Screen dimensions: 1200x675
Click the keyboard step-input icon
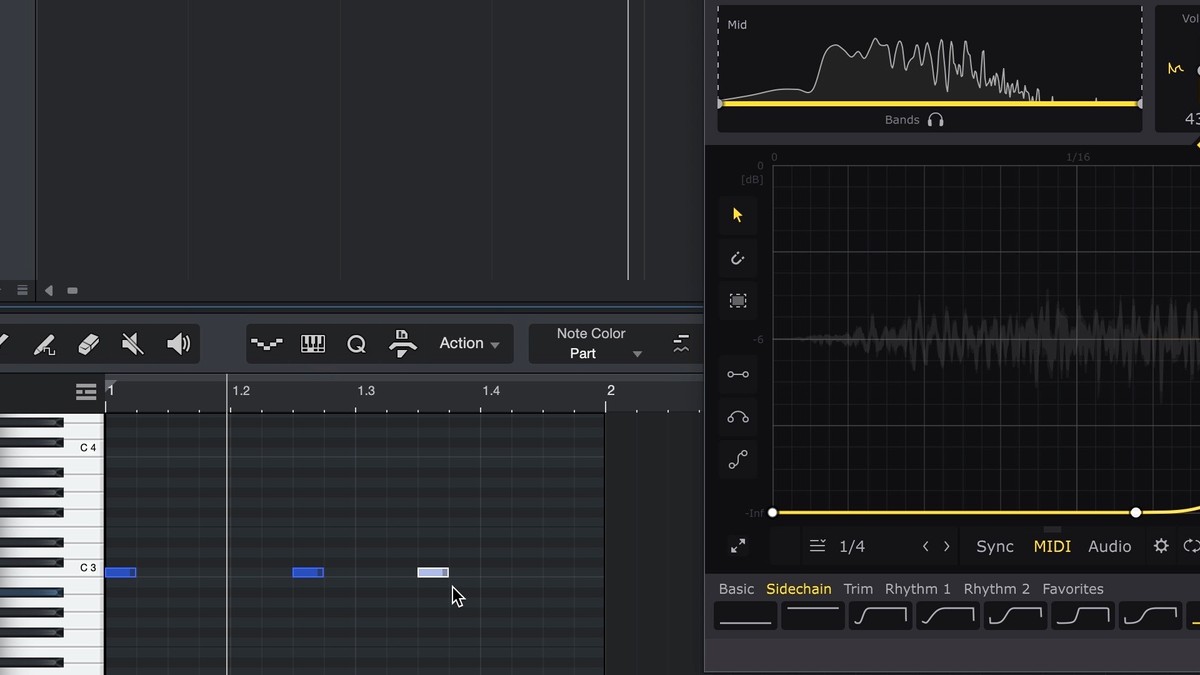[313, 345]
